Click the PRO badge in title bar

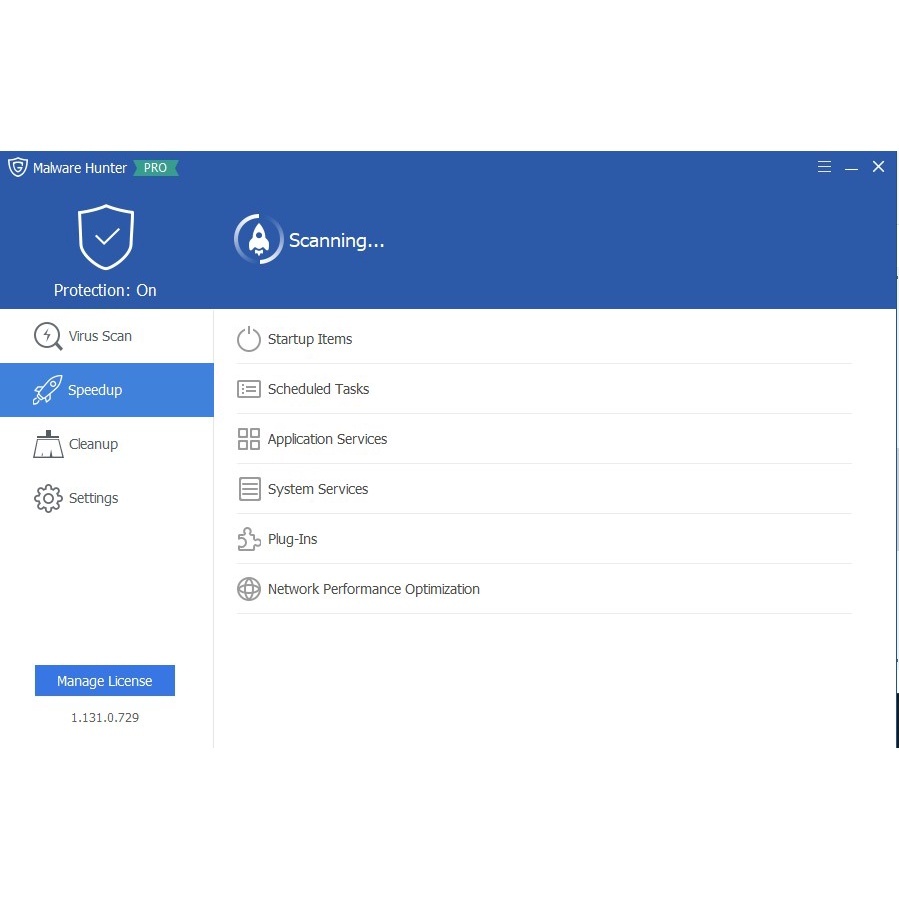(155, 168)
